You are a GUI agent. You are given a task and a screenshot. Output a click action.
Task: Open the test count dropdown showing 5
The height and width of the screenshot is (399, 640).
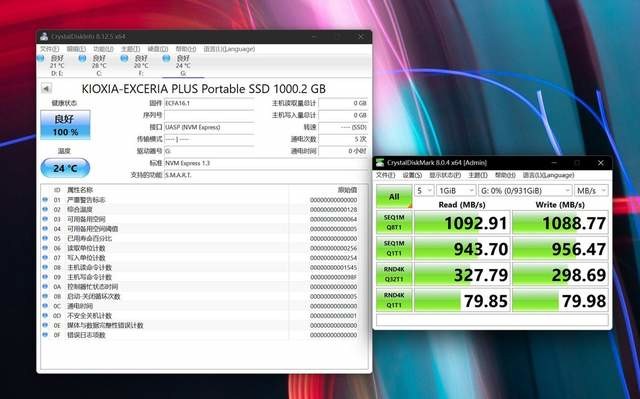coord(424,191)
